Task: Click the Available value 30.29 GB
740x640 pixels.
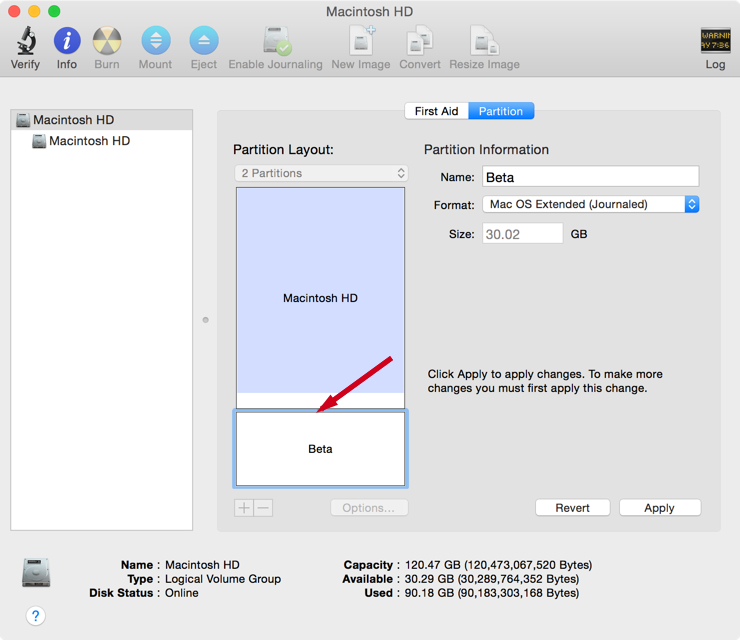Action: (x=492, y=579)
